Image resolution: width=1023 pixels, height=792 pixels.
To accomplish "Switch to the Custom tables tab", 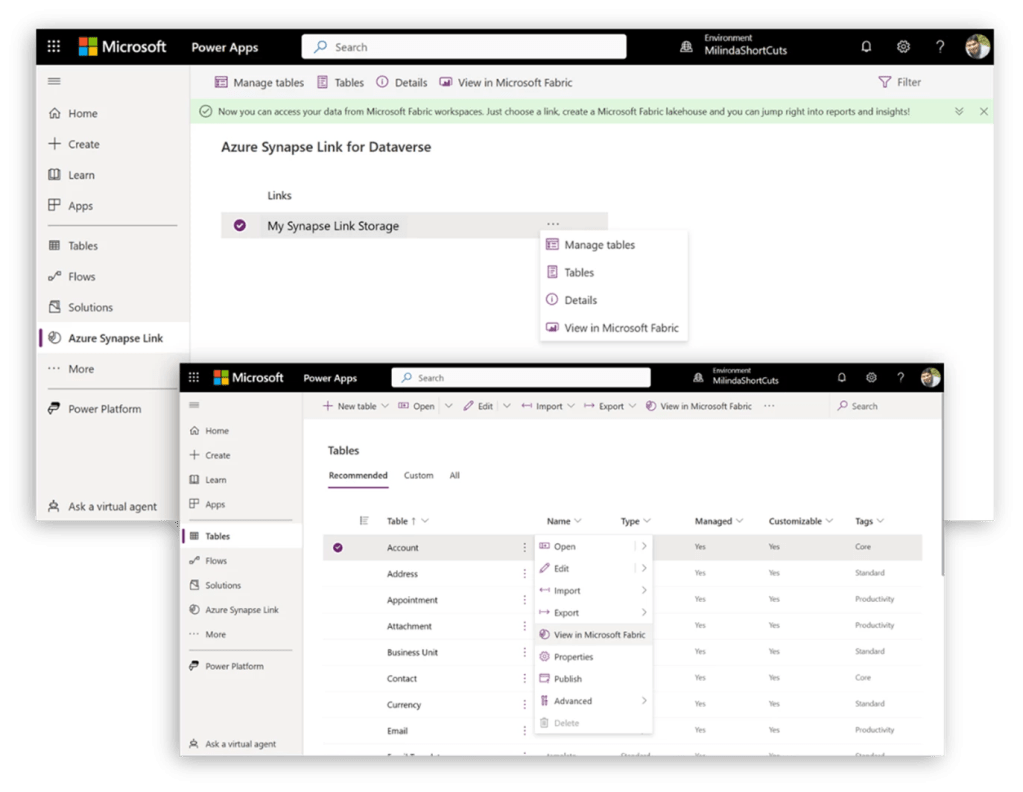I will (x=418, y=475).
